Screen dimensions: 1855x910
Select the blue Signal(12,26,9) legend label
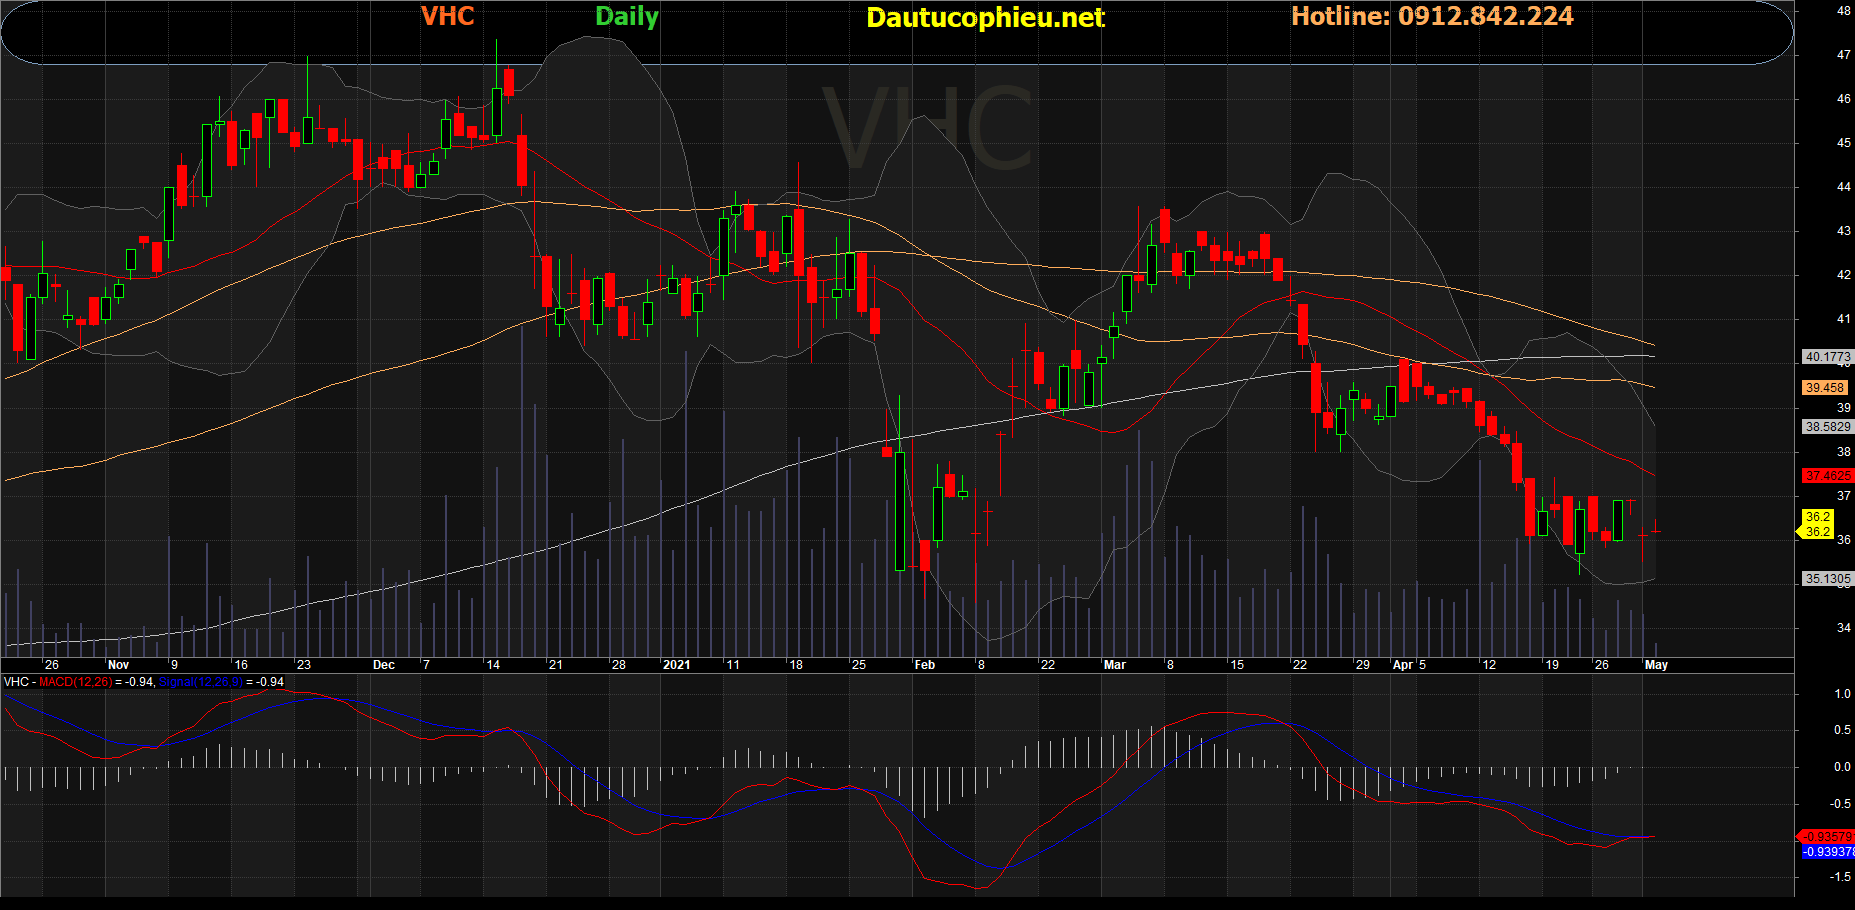[200, 682]
